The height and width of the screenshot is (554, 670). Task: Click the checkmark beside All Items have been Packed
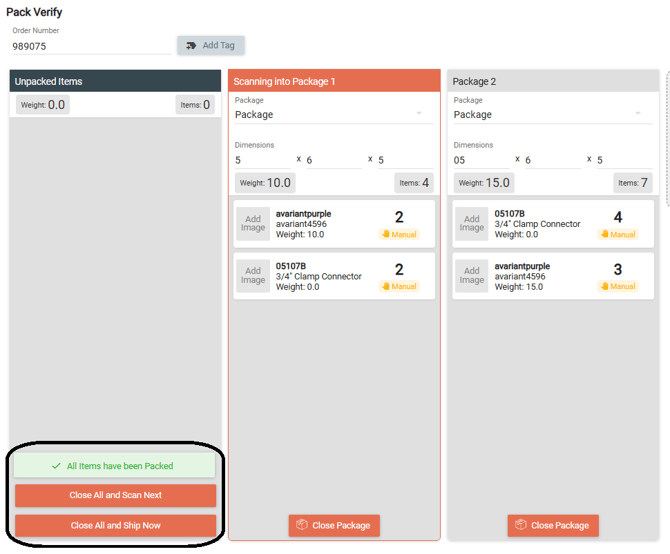(x=56, y=466)
